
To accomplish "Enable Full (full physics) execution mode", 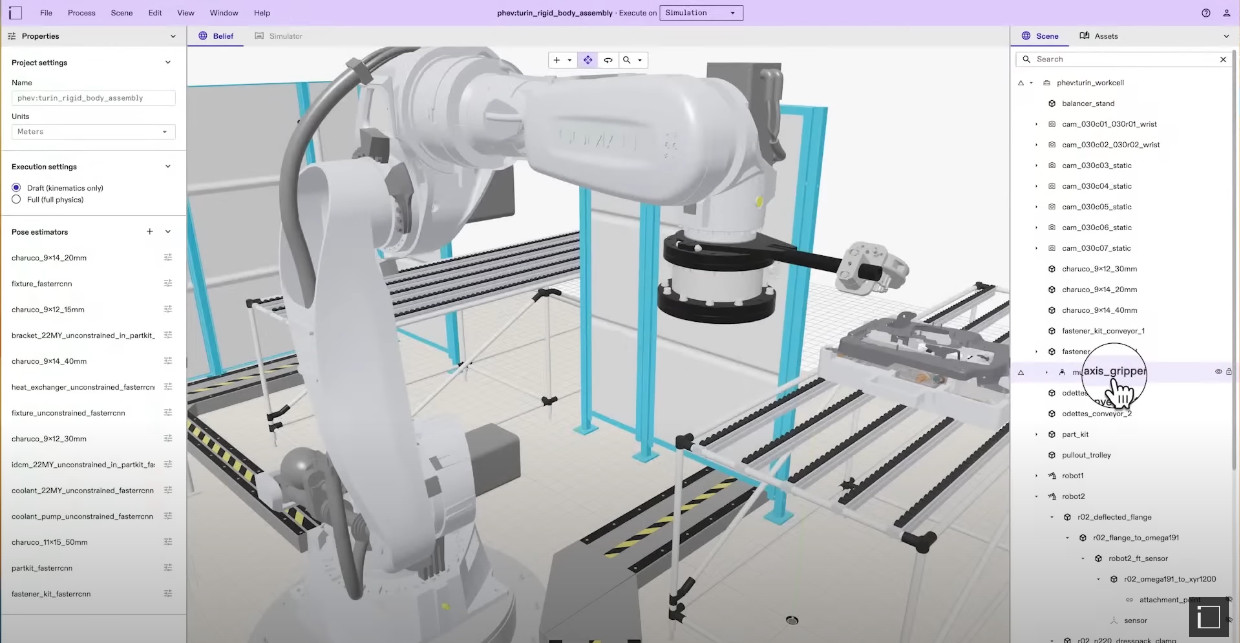I will tap(15, 199).
